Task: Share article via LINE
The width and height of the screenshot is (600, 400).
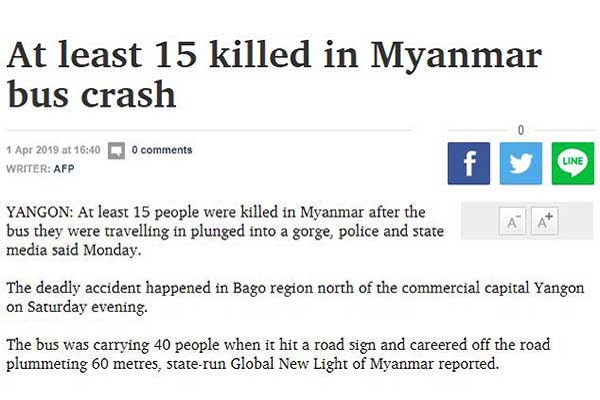Action: click(572, 163)
